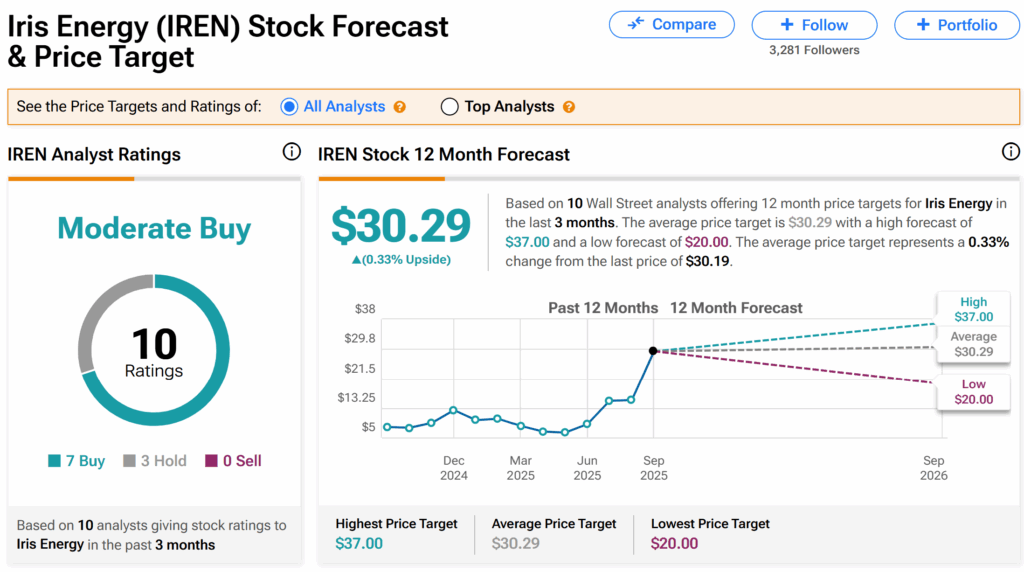Image resolution: width=1024 pixels, height=572 pixels.
Task: Click the Low $20.00 forecast label on chart
Action: 973,392
